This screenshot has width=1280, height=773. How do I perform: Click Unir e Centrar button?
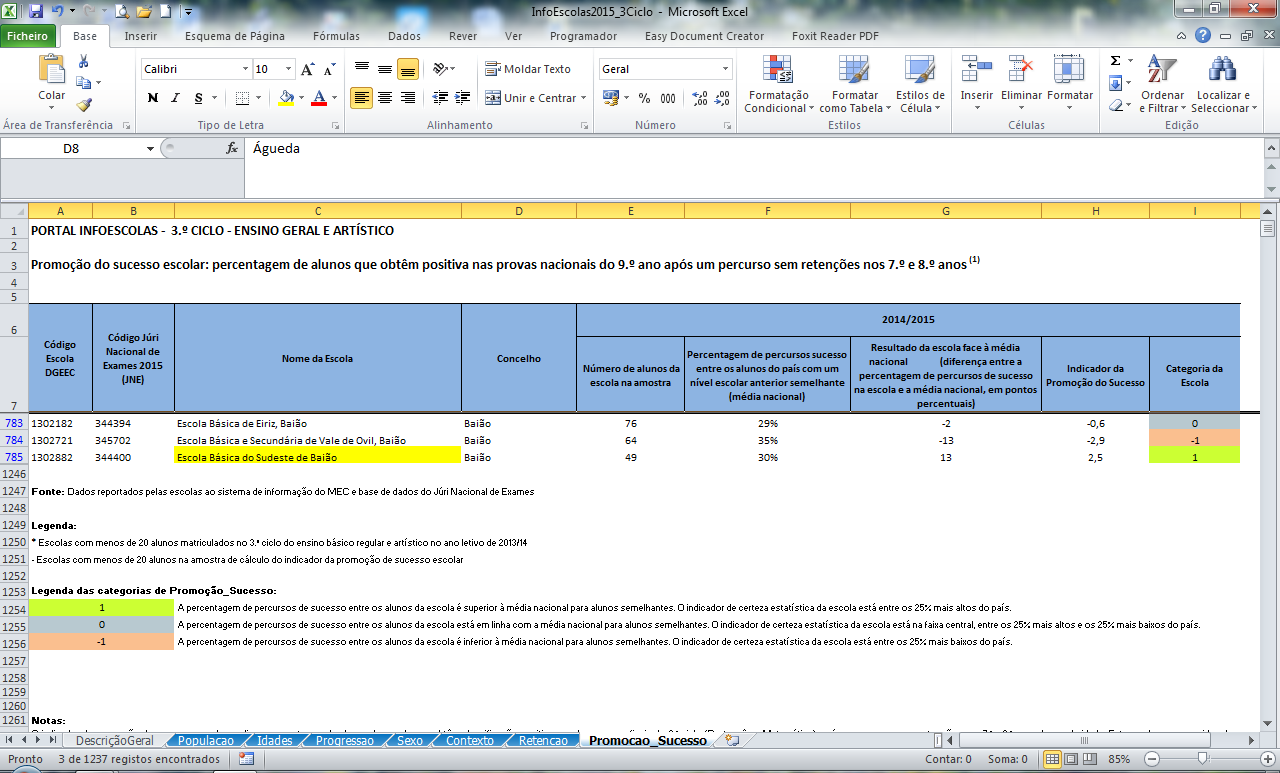click(x=531, y=98)
